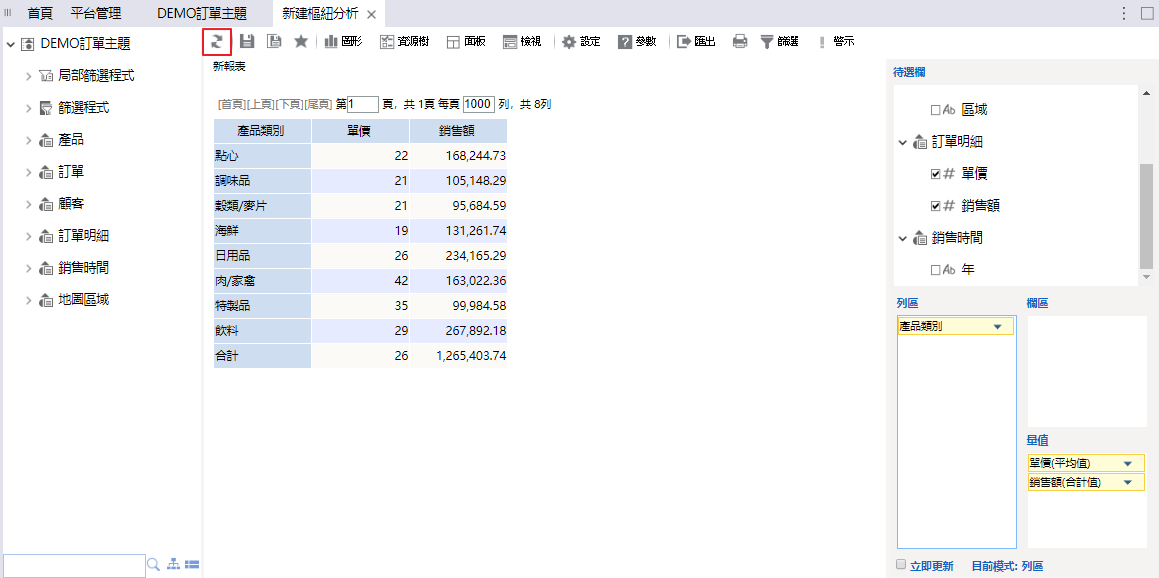Click the favorite star icon

click(301, 41)
